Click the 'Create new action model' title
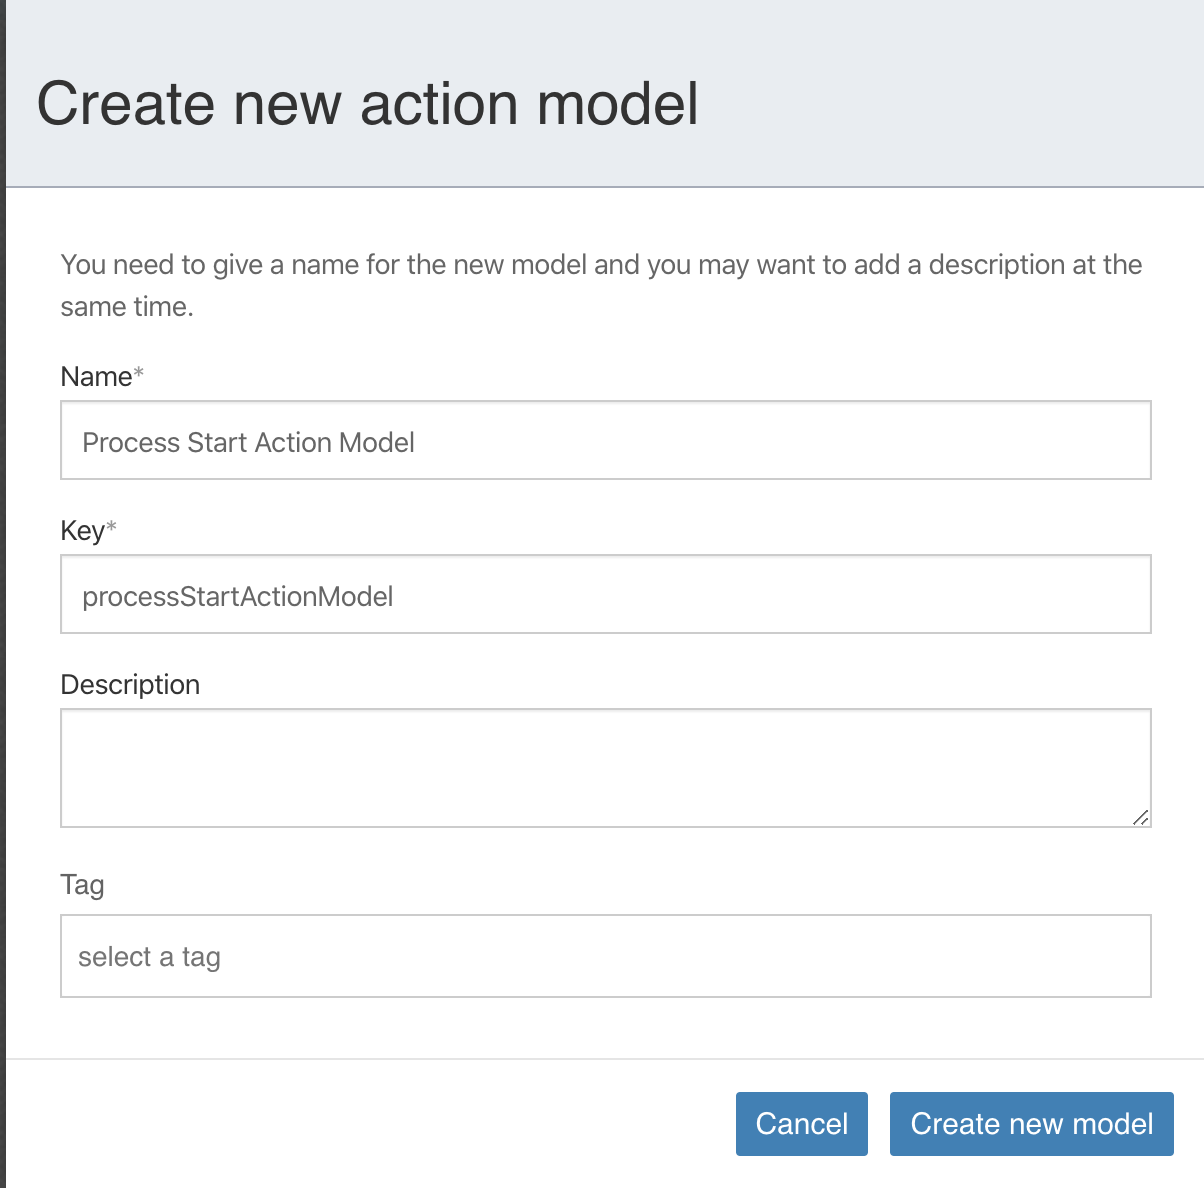Viewport: 1204px width, 1188px height. pos(369,103)
